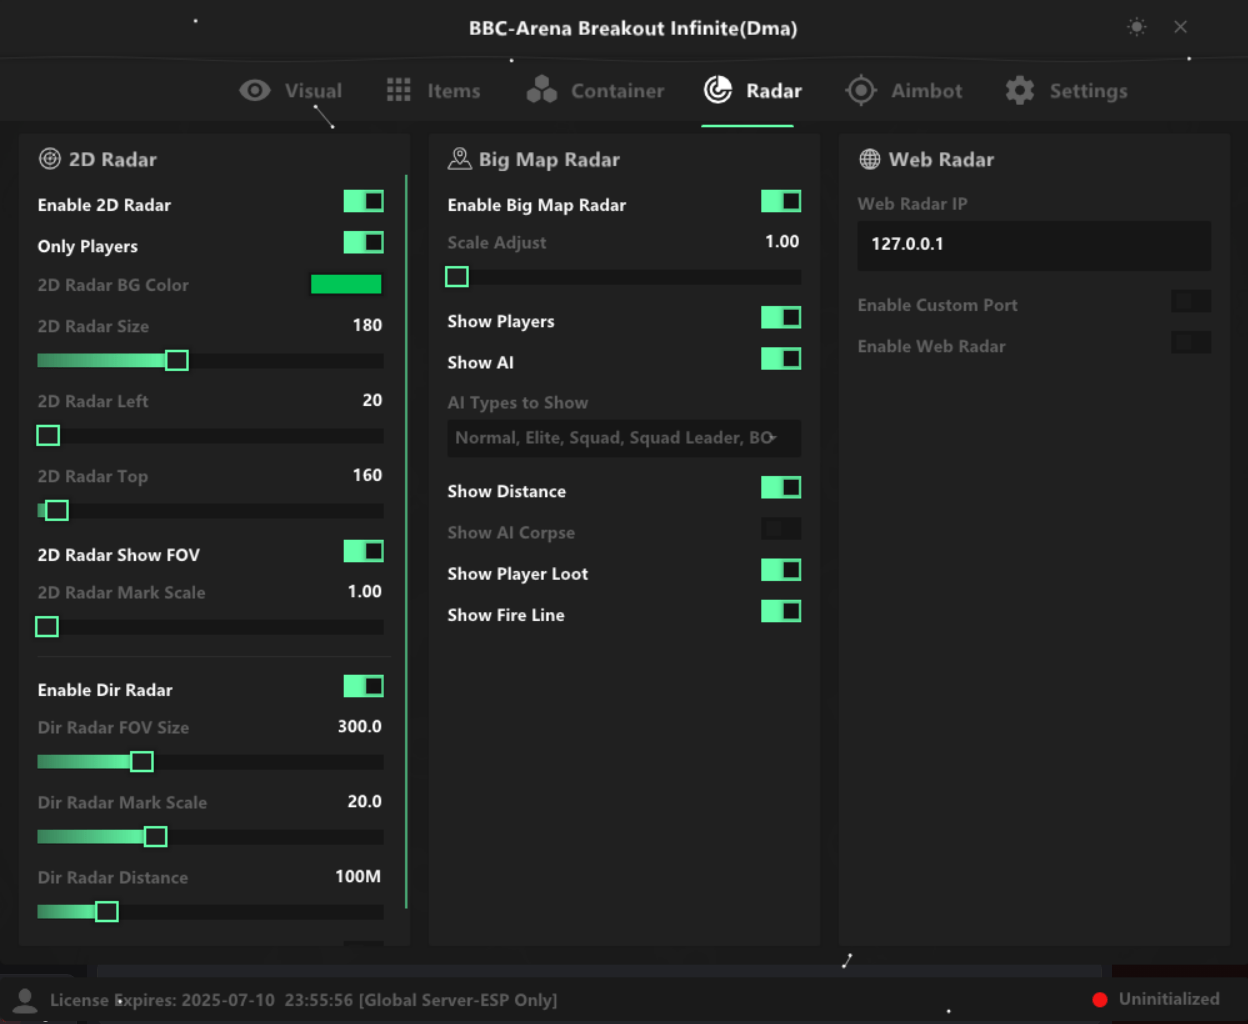1248x1024 pixels.
Task: Close the BBC-Arena Breakout Infinite window
Action: tap(1181, 27)
